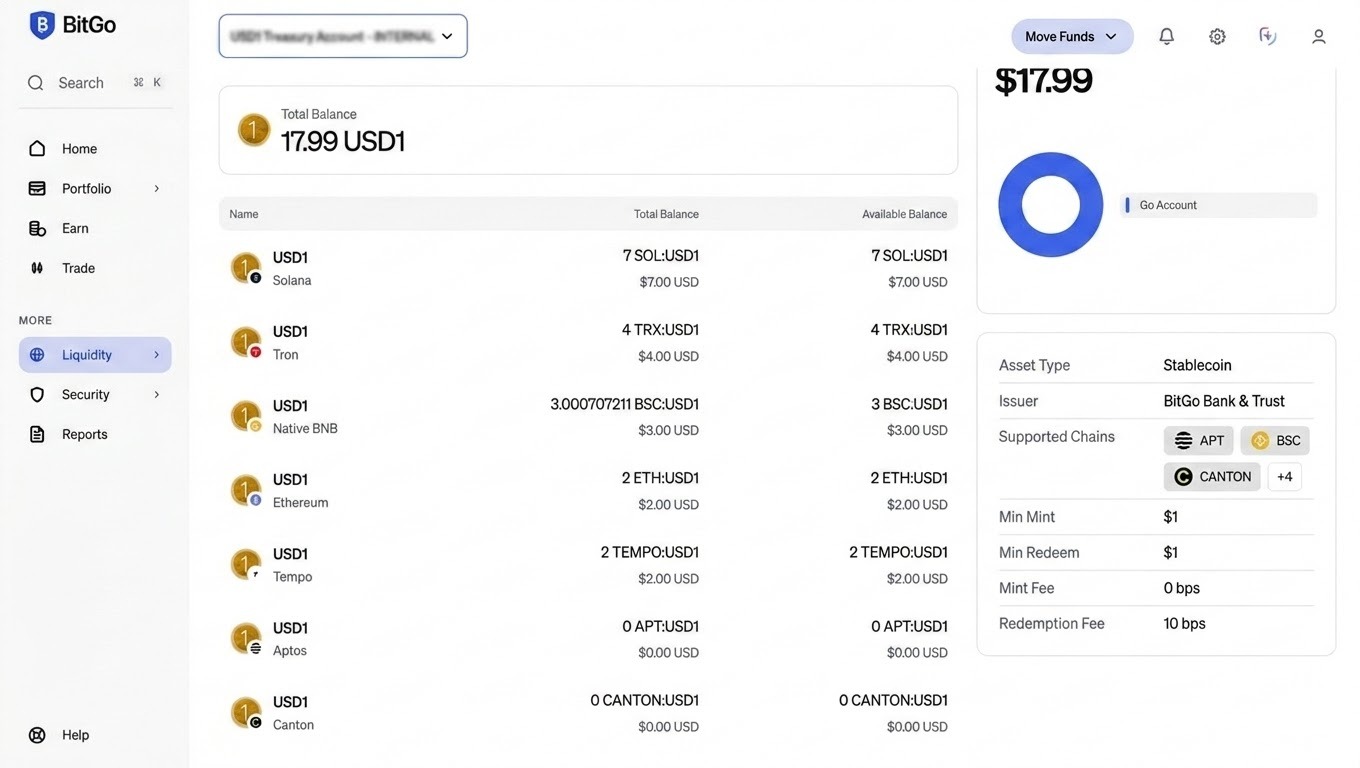Click the Reports document icon

click(x=37, y=434)
